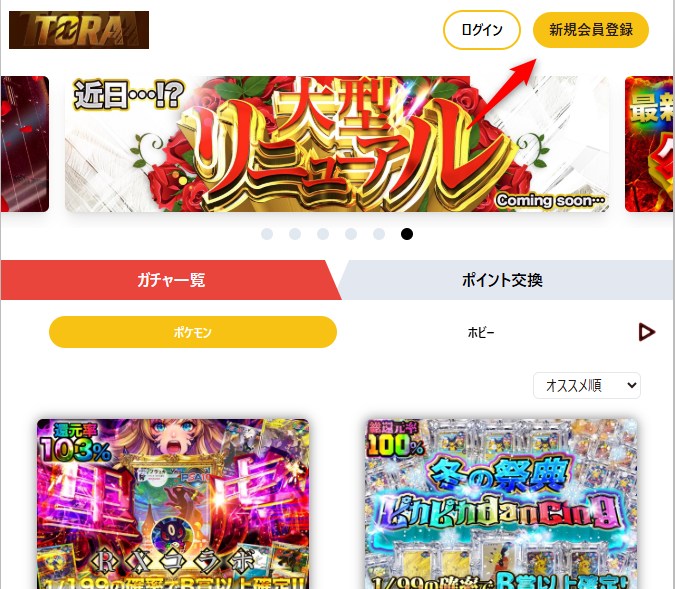Select the ホビー category

point(481,332)
